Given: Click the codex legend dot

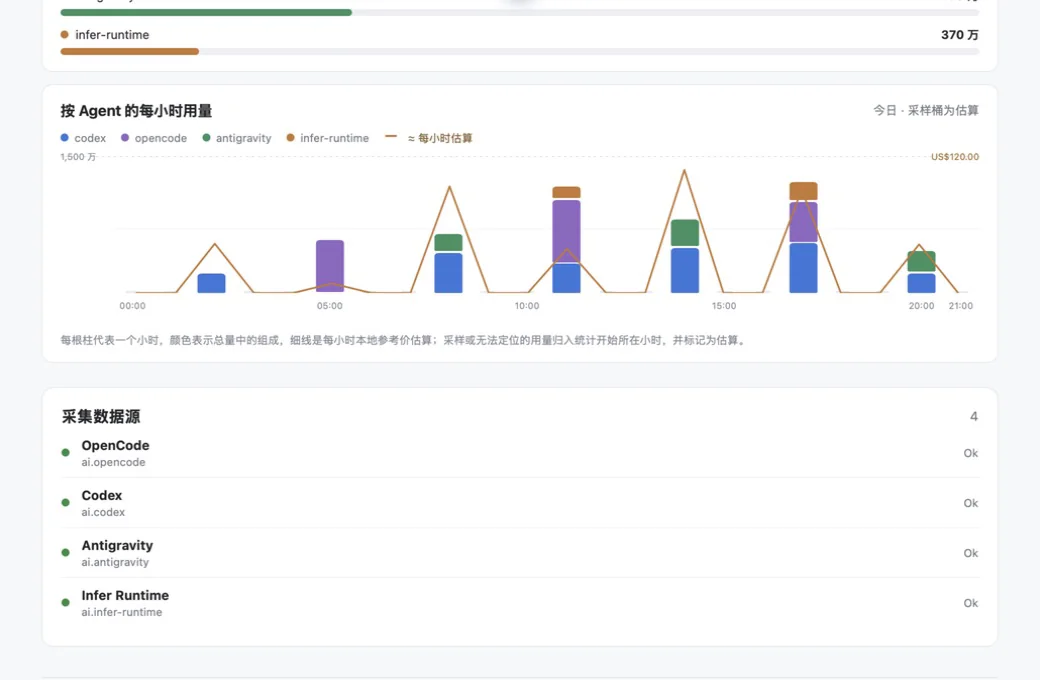Looking at the screenshot, I should tap(64, 137).
